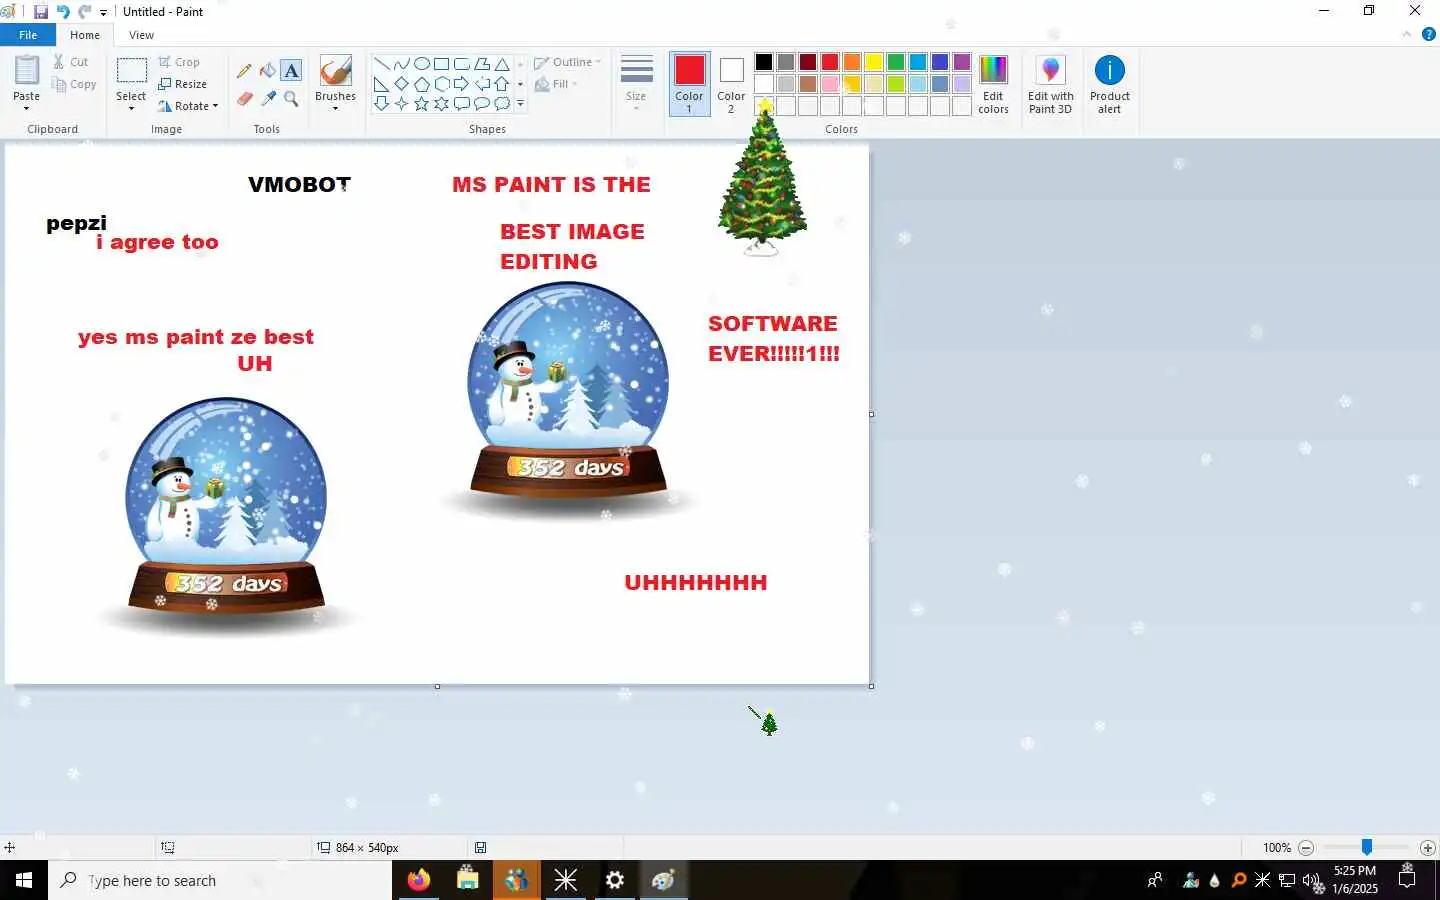Pick the black color swatch
Screen dimensions: 1440x900
[x=764, y=62]
